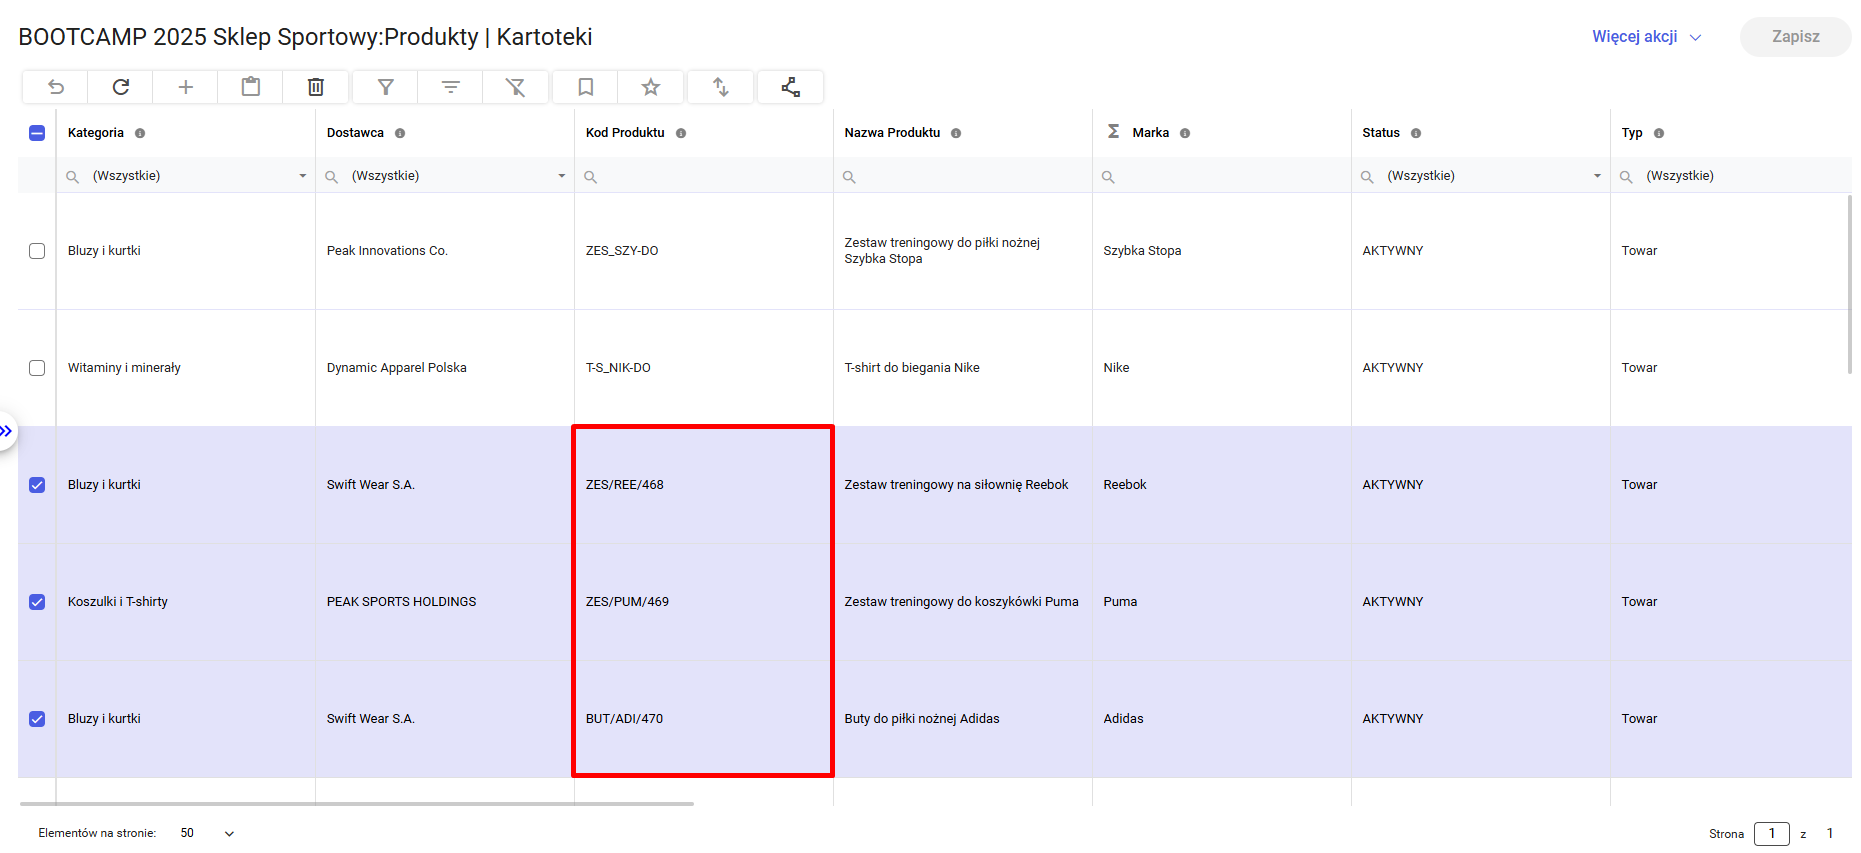Open the Więcej akcji menu
Viewport: 1861px width, 853px height.
[1646, 37]
